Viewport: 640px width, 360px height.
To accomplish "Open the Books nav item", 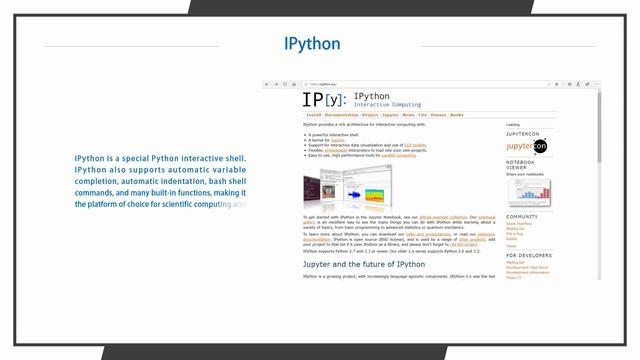I will [x=457, y=115].
